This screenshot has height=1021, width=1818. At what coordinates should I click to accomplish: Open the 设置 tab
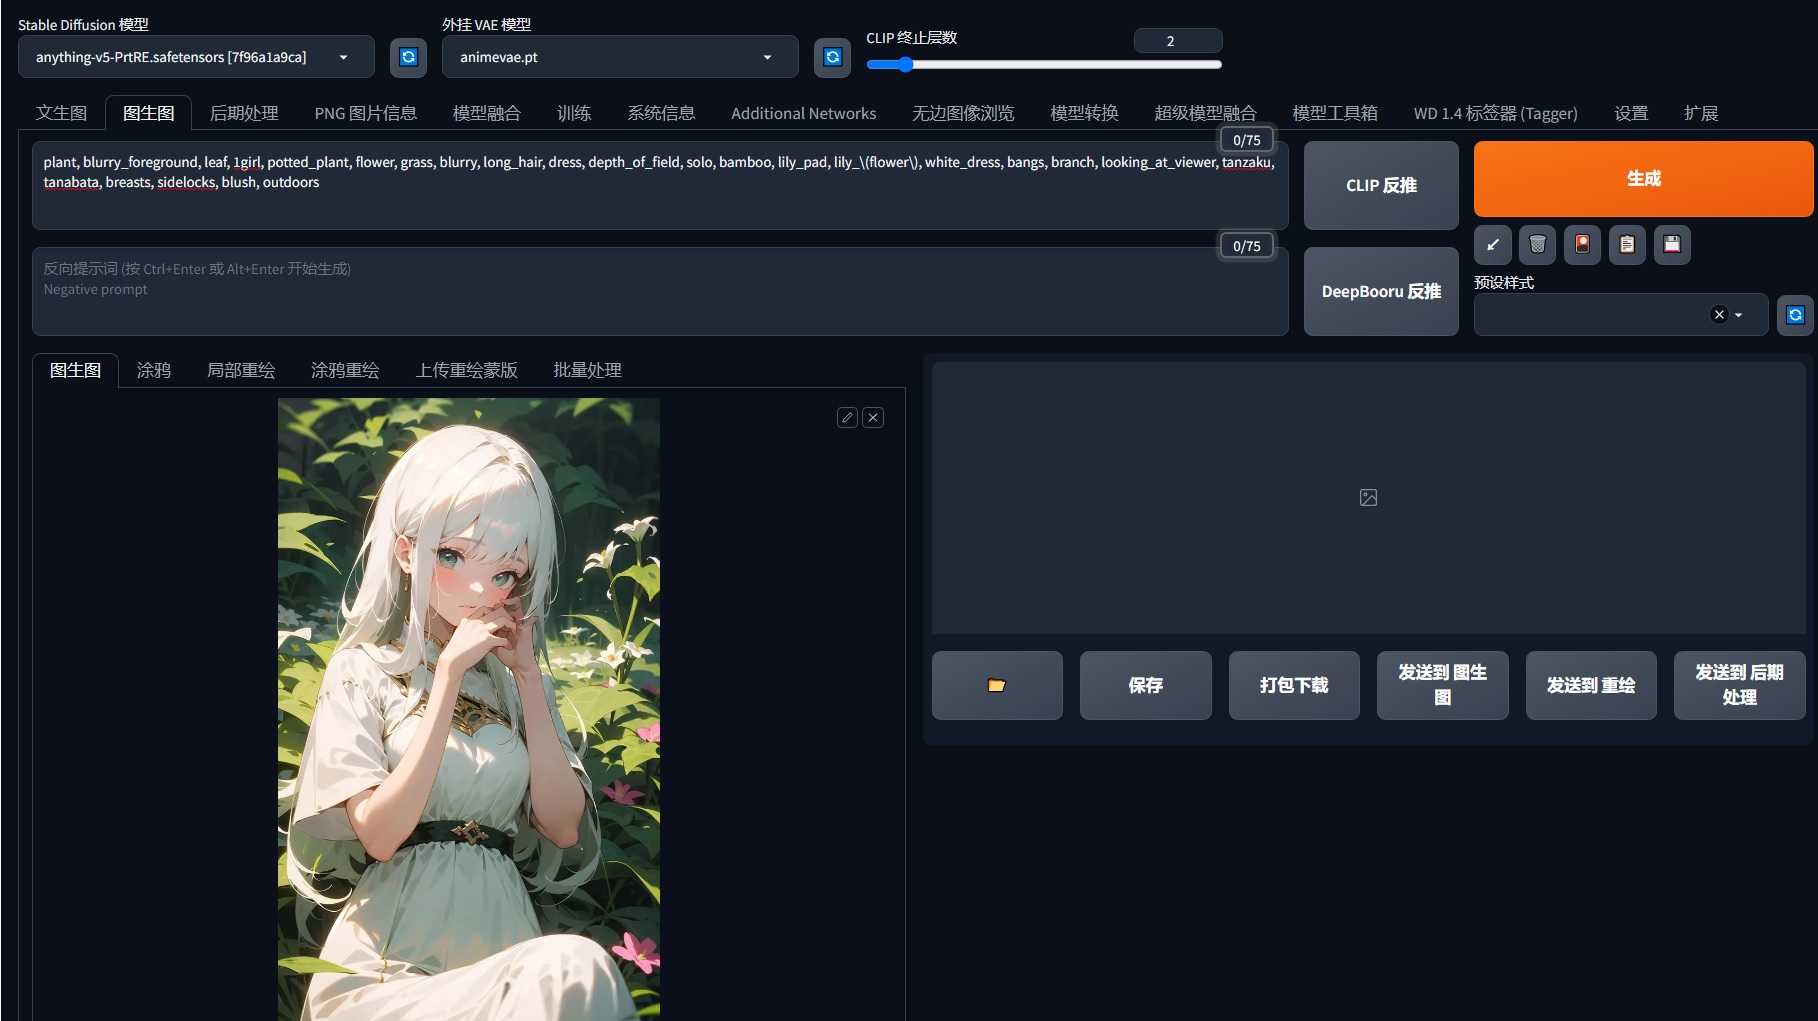click(1631, 113)
